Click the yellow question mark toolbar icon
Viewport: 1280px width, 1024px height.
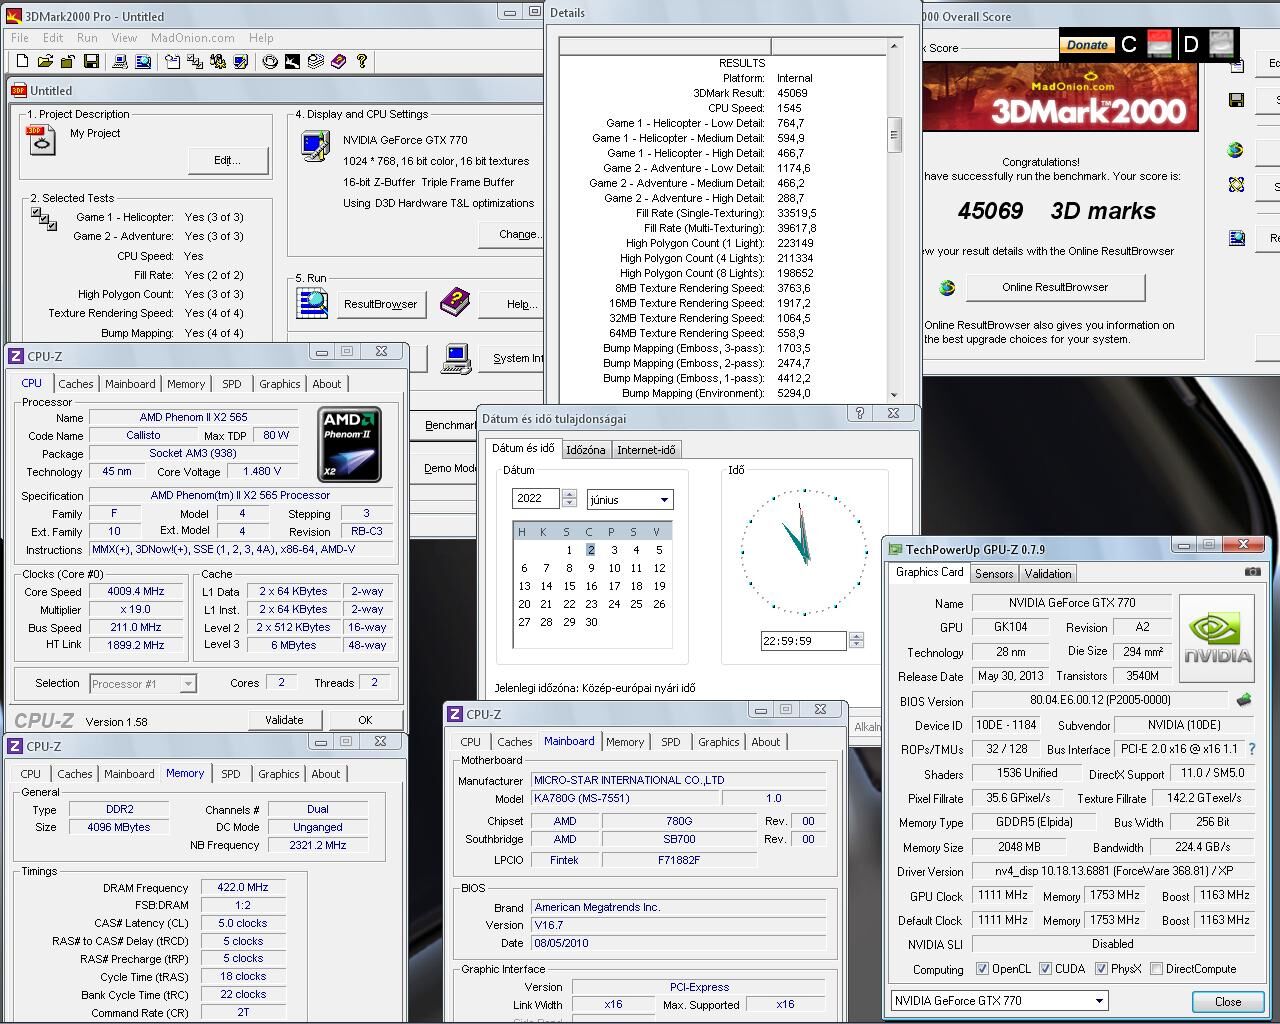point(362,62)
